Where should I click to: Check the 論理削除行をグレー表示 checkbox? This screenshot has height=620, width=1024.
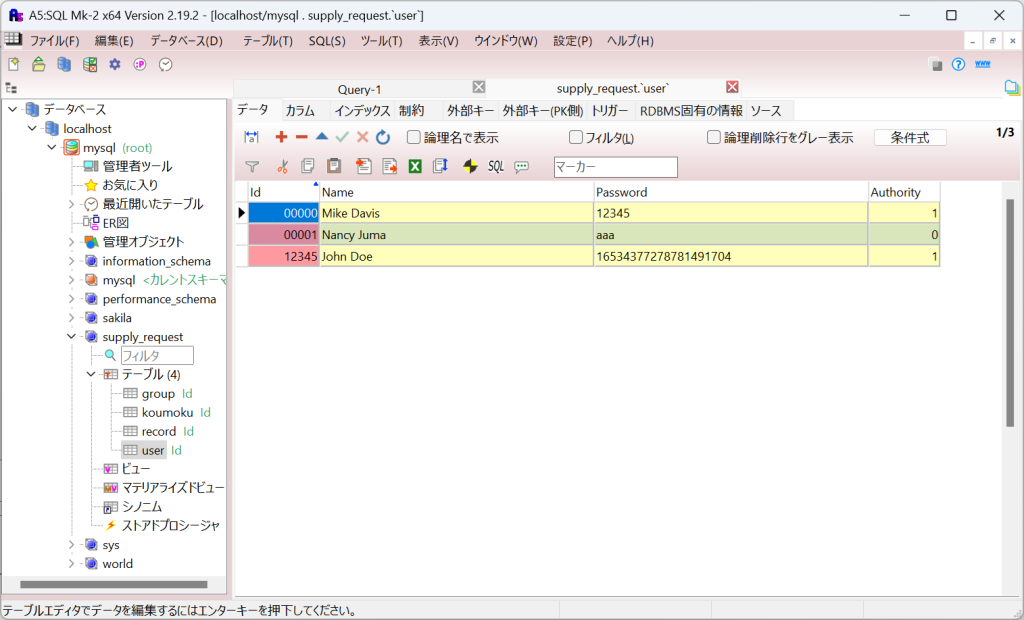714,138
